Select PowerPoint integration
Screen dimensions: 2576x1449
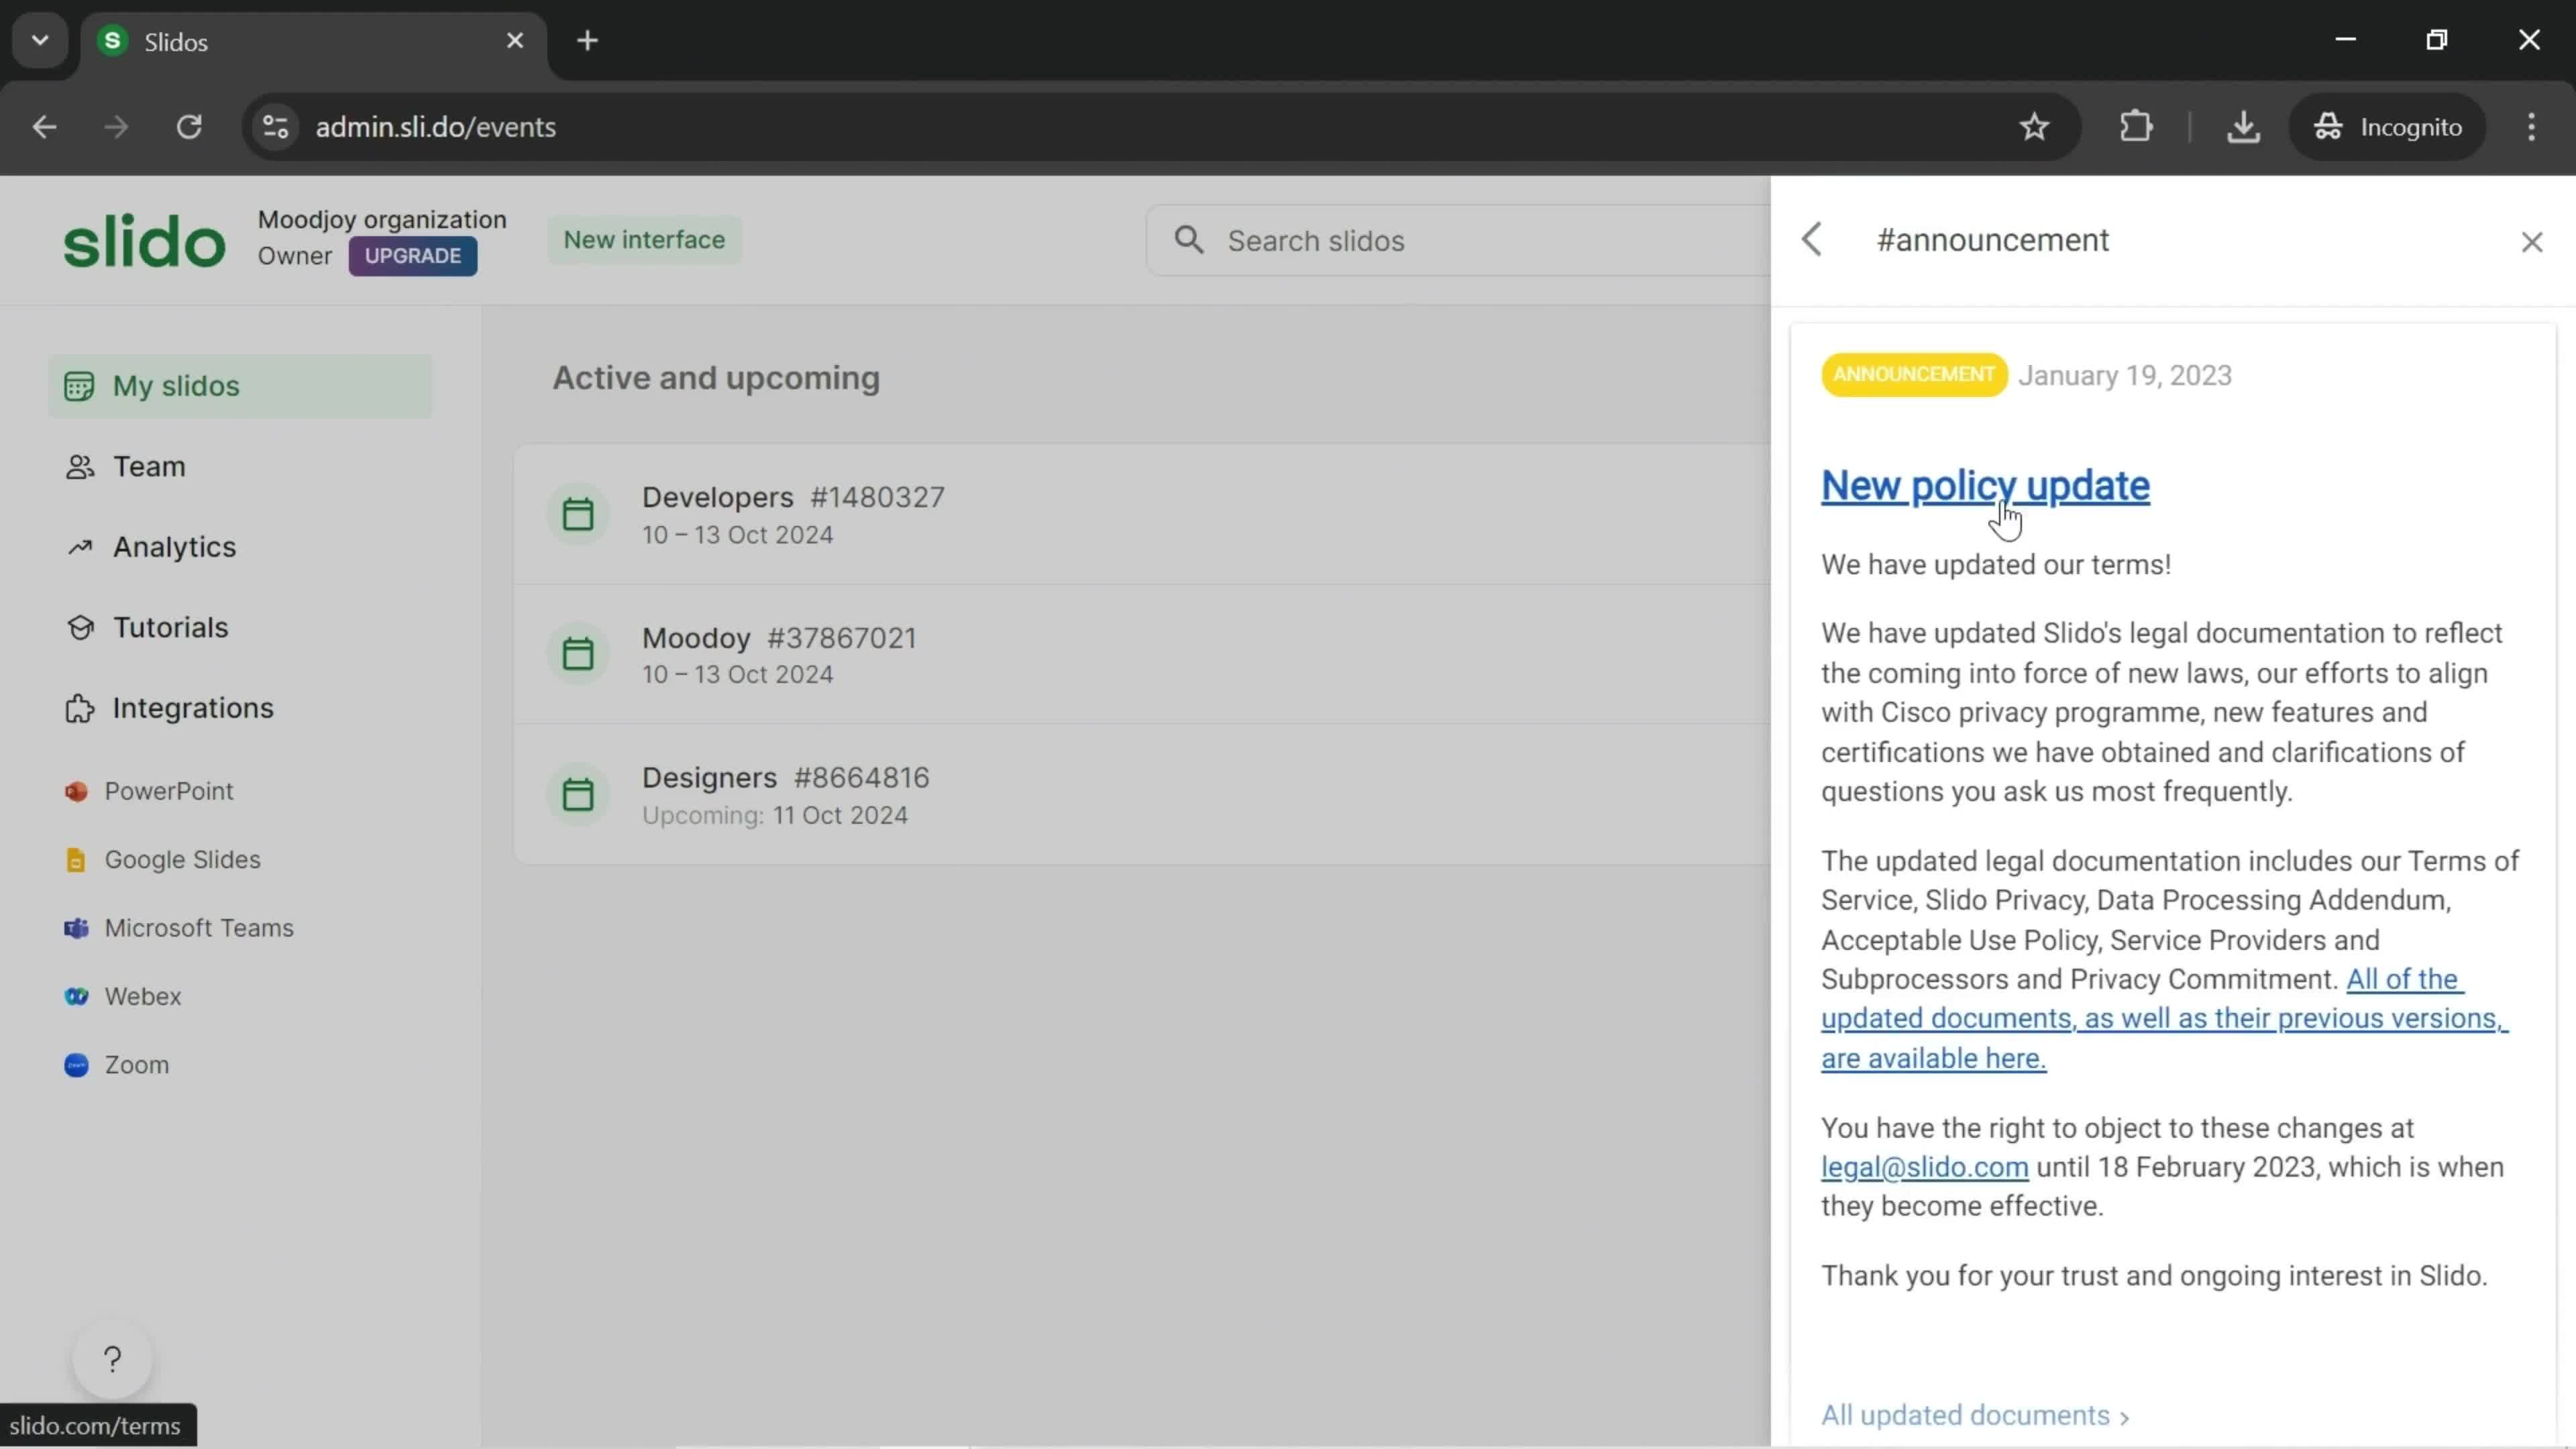169,791
